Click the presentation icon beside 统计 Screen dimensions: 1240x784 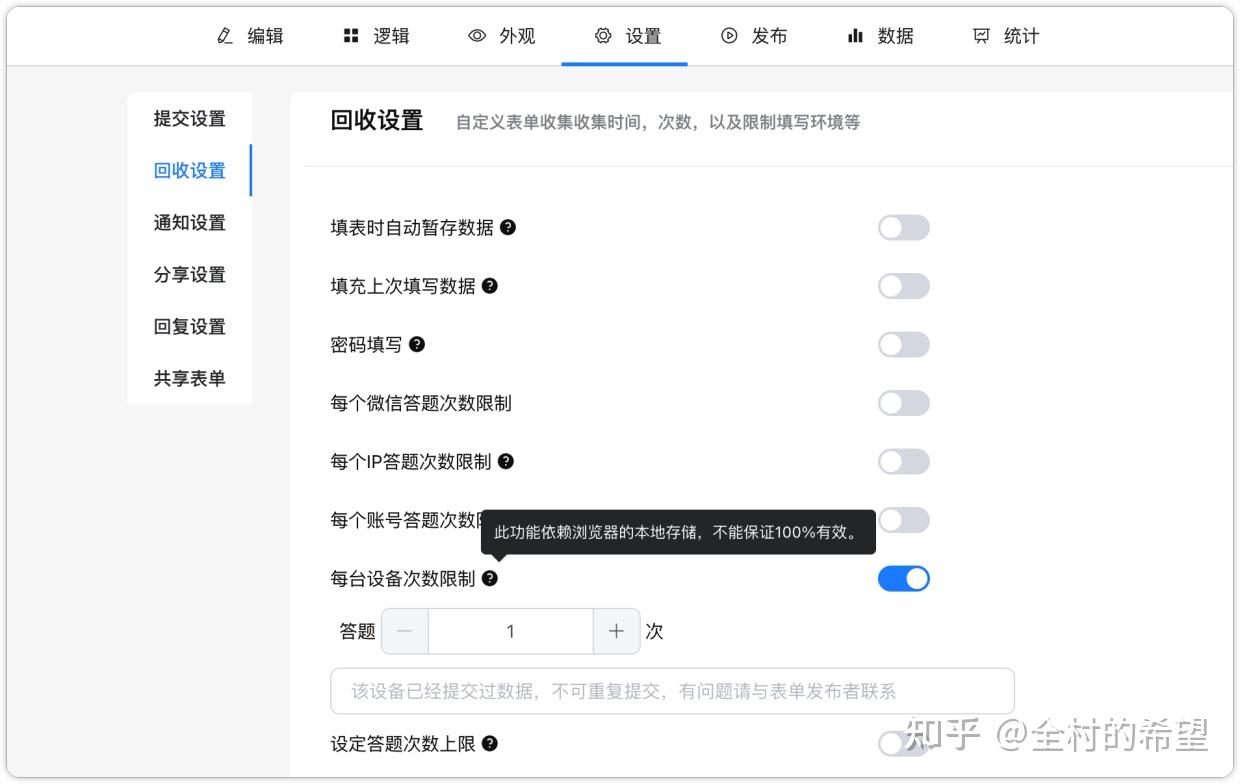pyautogui.click(x=981, y=36)
